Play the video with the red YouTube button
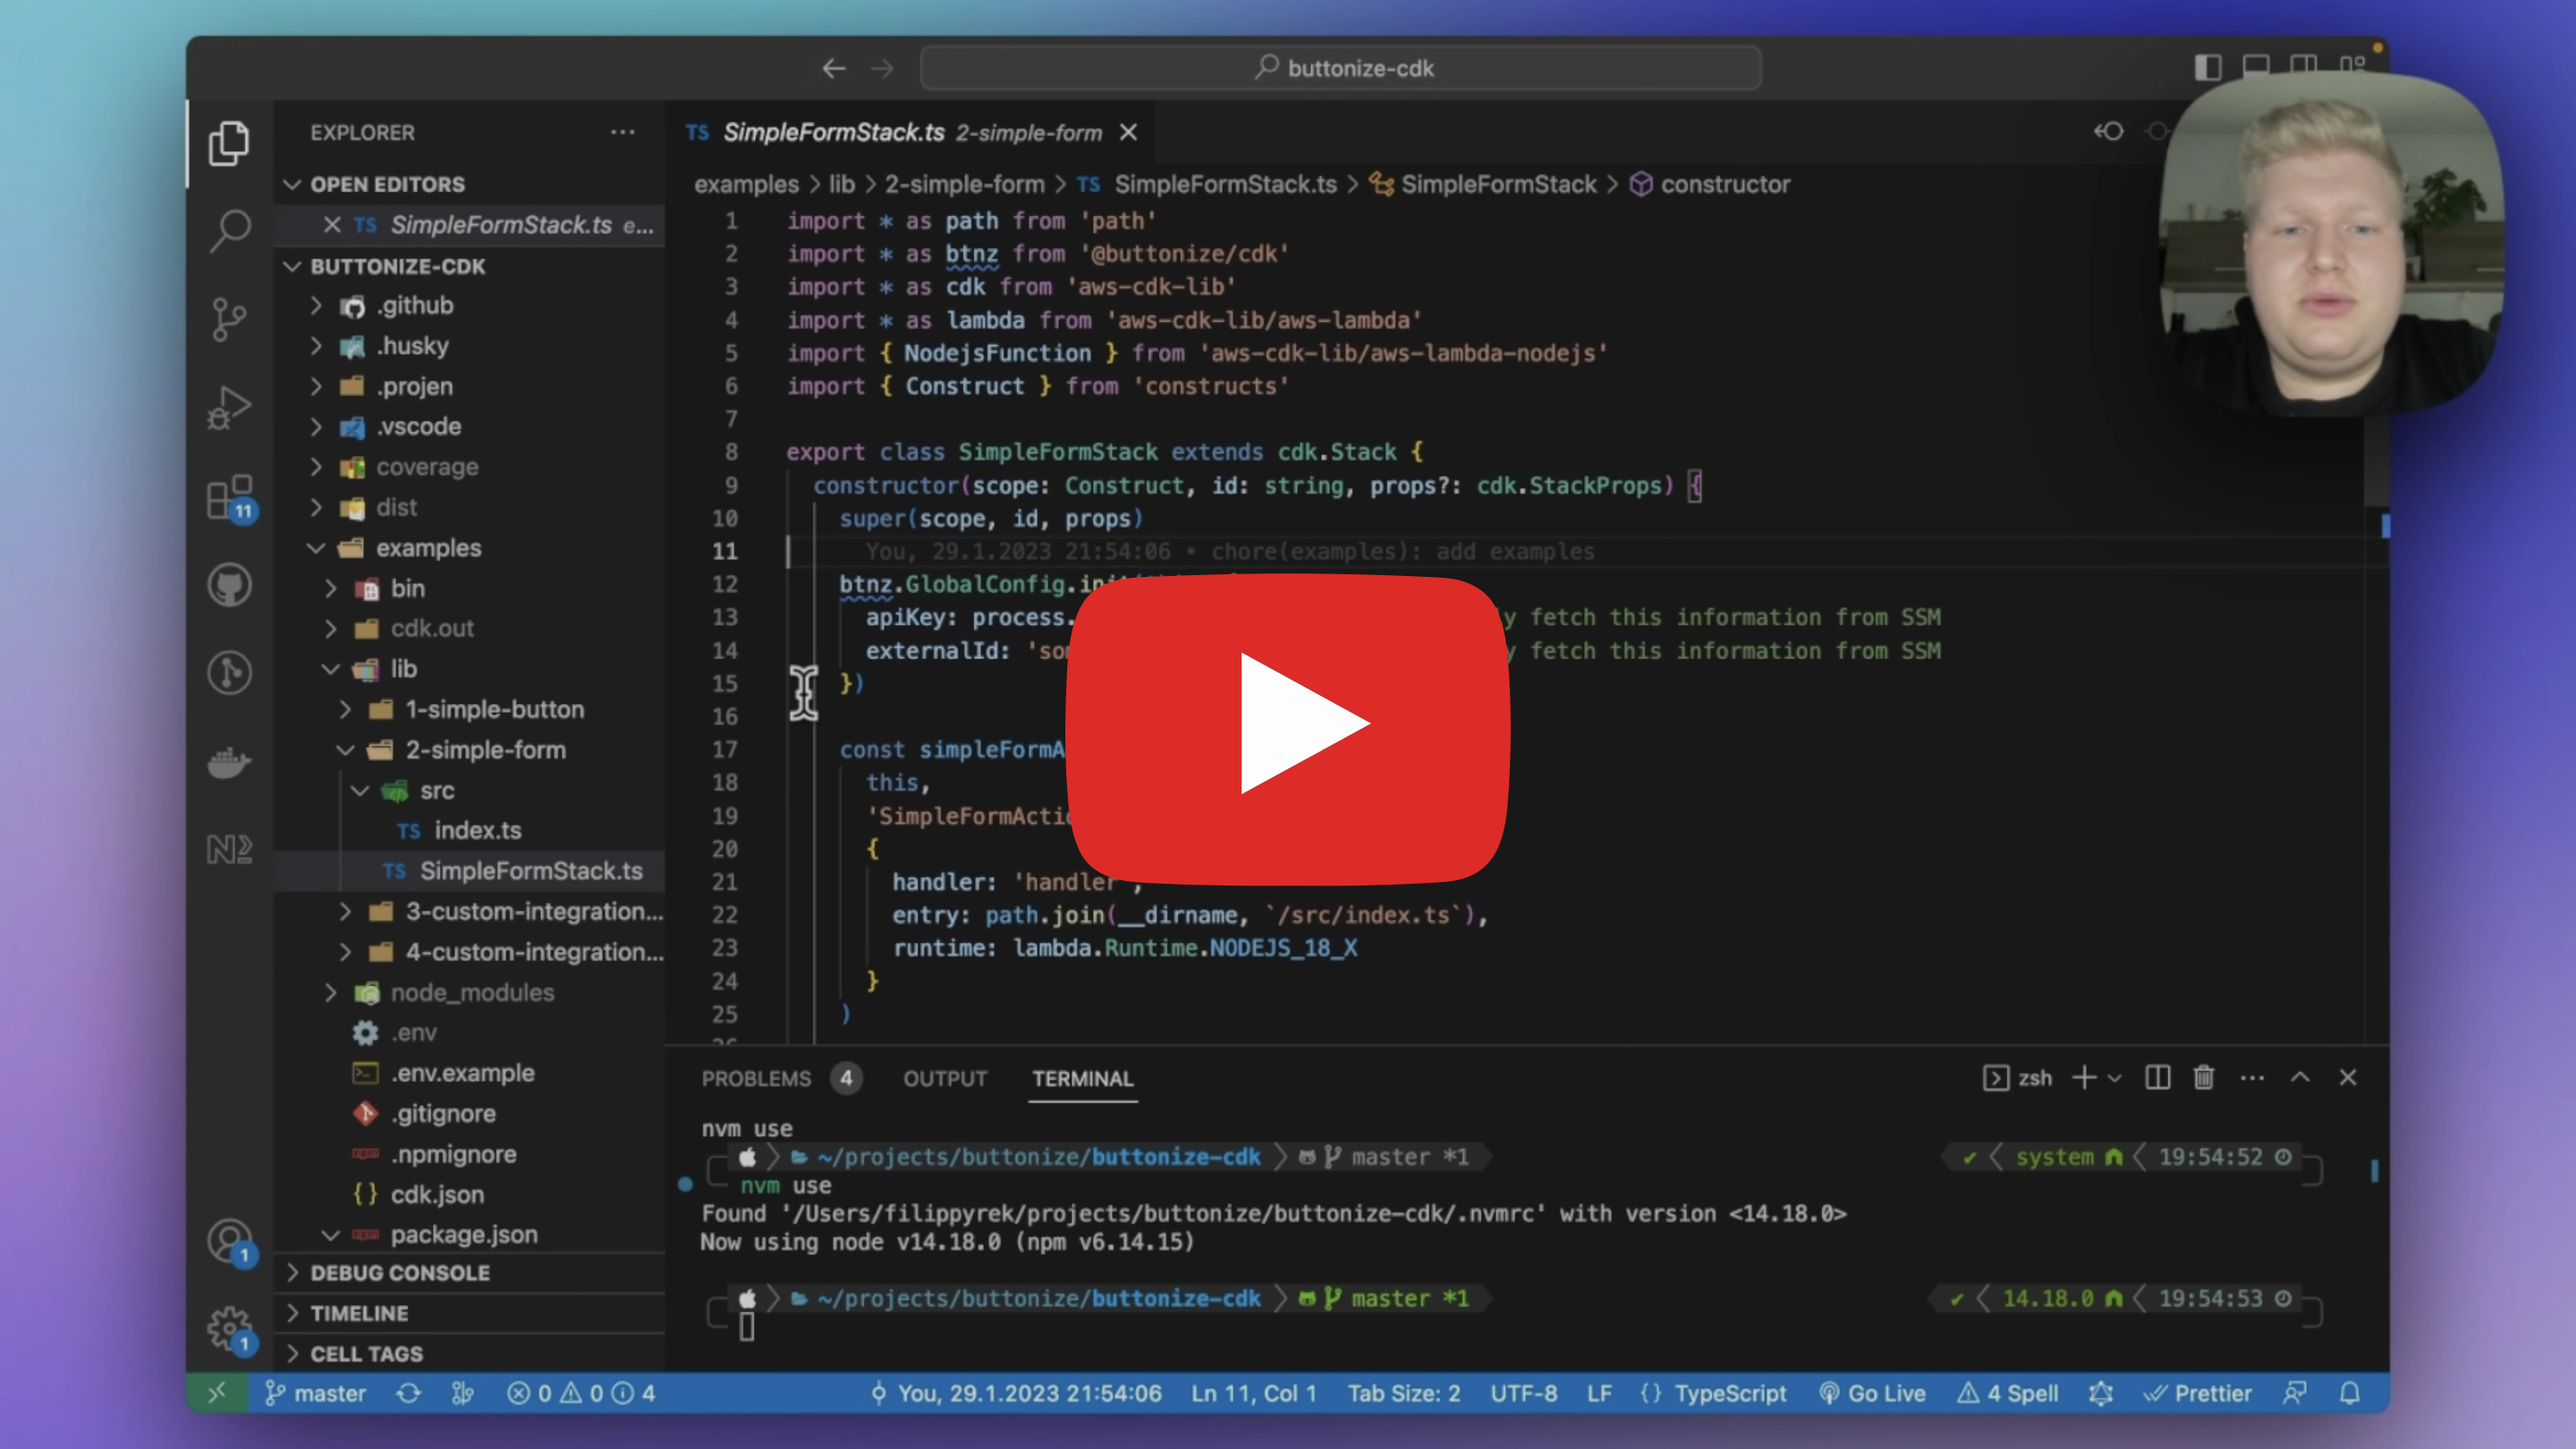Image resolution: width=2576 pixels, height=1449 pixels. tap(1288, 729)
